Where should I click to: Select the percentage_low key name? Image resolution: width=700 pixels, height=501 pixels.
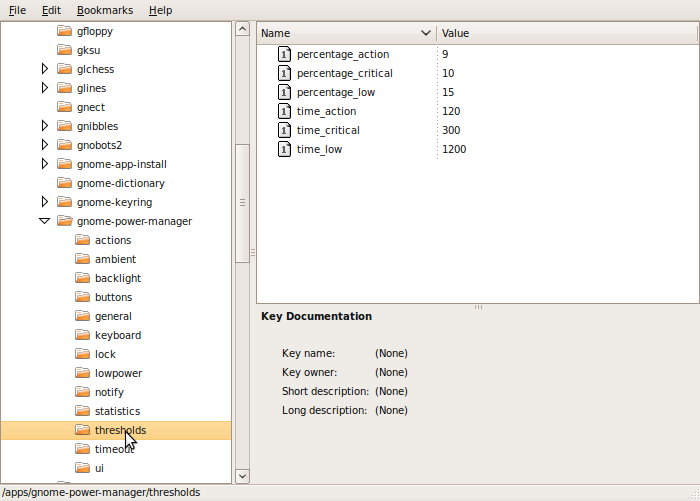click(x=336, y=92)
